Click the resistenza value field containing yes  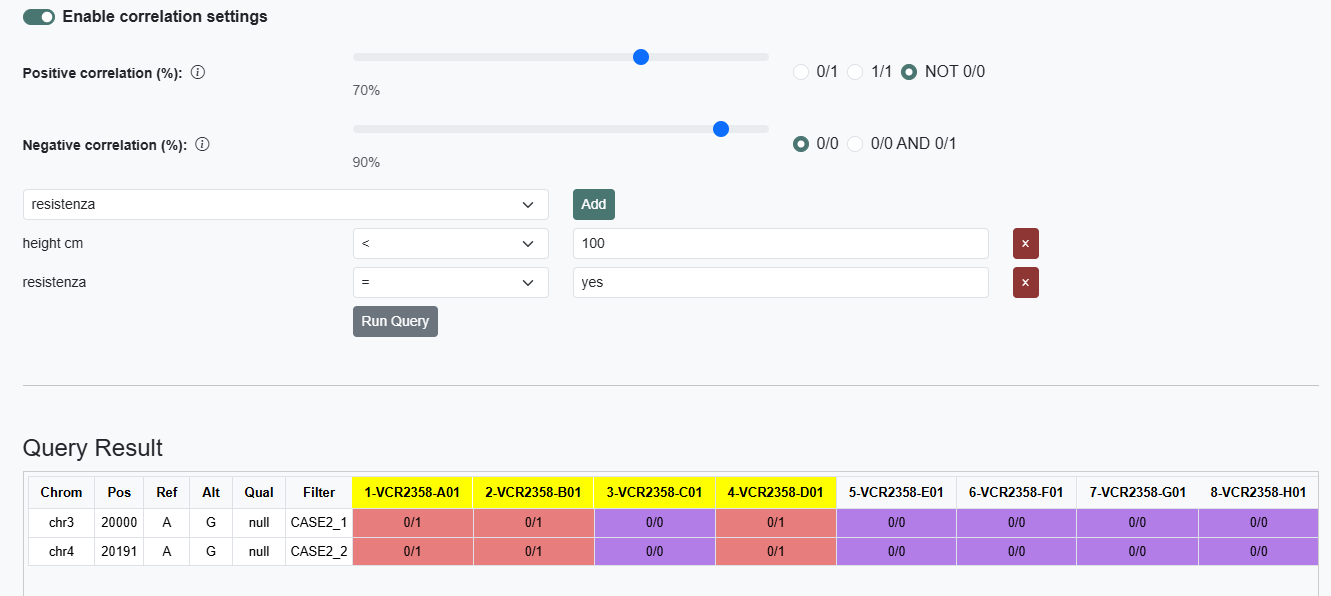tap(780, 283)
